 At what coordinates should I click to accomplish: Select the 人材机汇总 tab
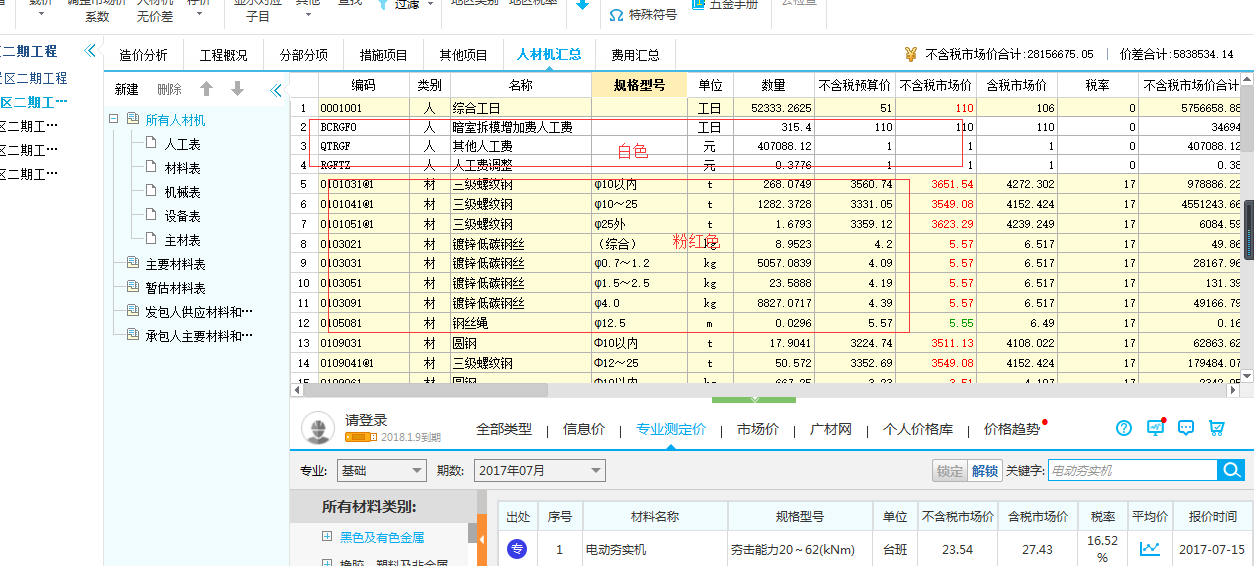[x=549, y=54]
